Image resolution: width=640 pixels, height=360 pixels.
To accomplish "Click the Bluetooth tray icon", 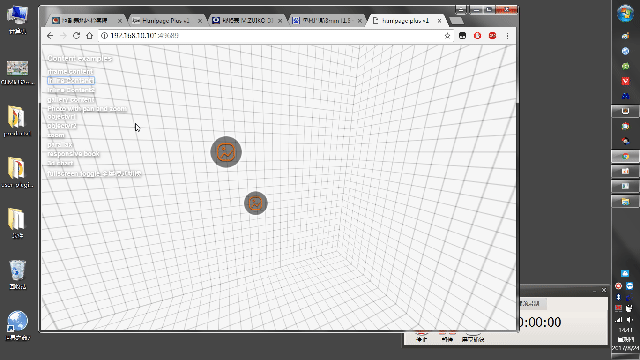I will (619, 297).
